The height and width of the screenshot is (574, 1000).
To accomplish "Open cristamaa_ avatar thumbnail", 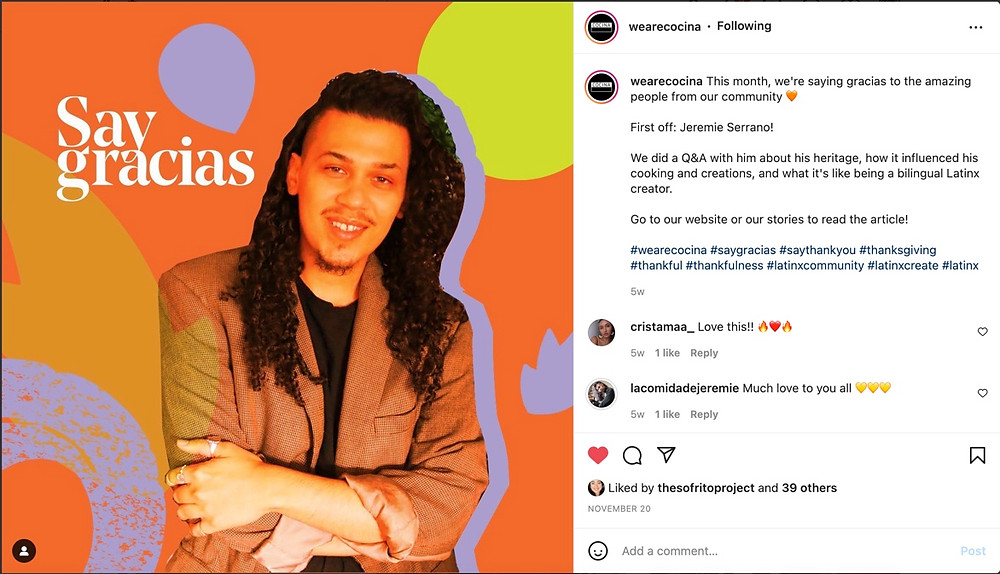I will pos(601,332).
